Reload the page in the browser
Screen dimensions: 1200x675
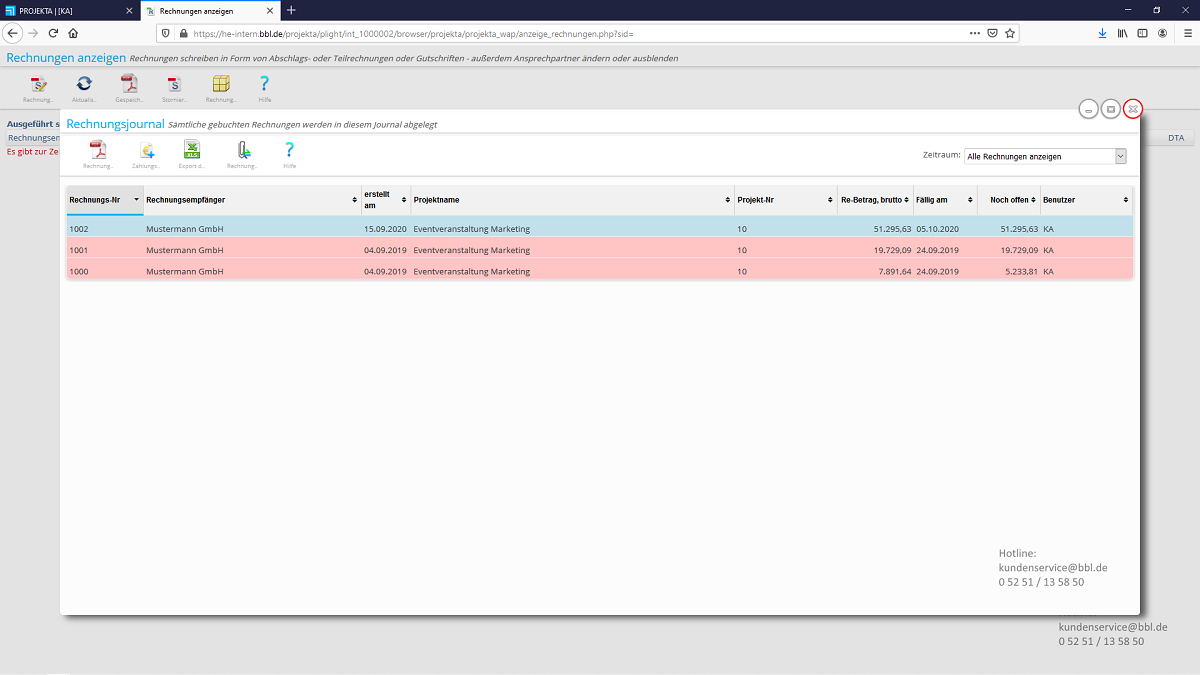(x=54, y=33)
